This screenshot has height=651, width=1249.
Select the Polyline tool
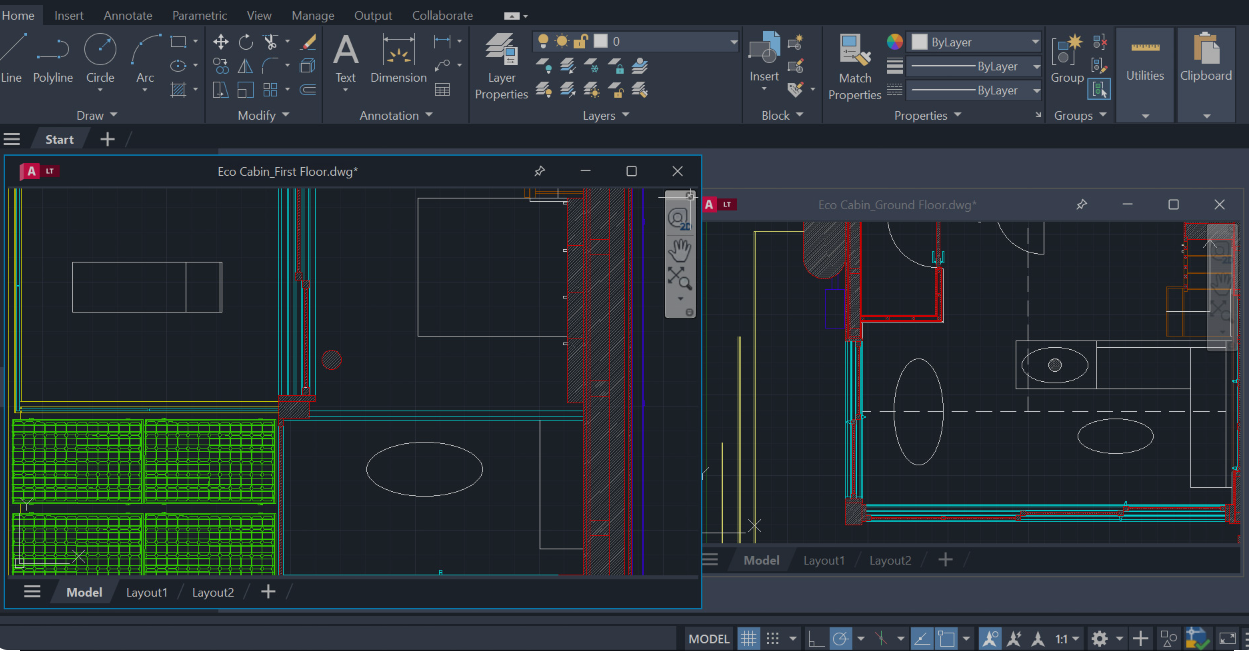click(x=52, y=58)
